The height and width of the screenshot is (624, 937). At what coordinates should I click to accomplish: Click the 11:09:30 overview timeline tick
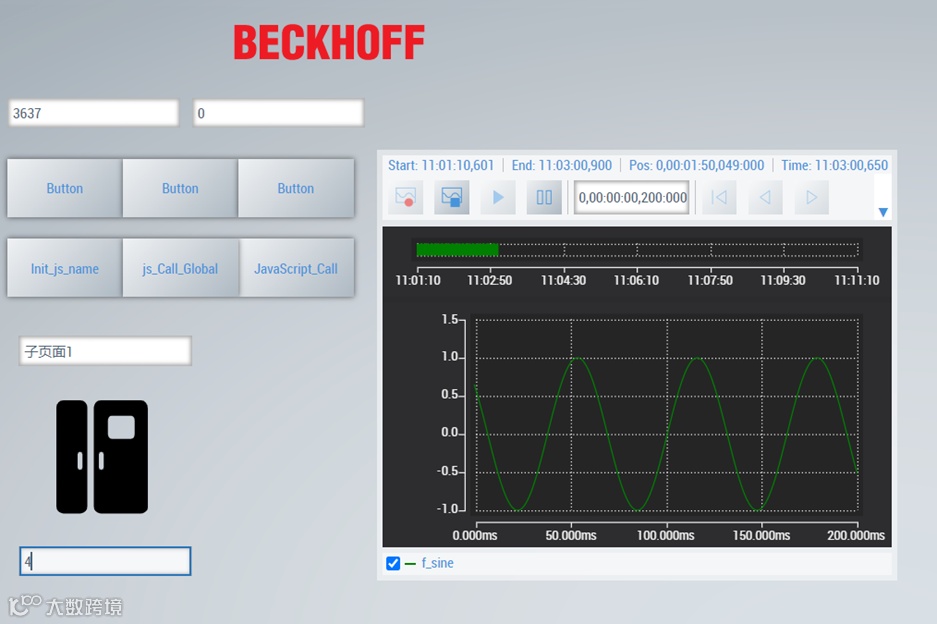[x=783, y=280]
